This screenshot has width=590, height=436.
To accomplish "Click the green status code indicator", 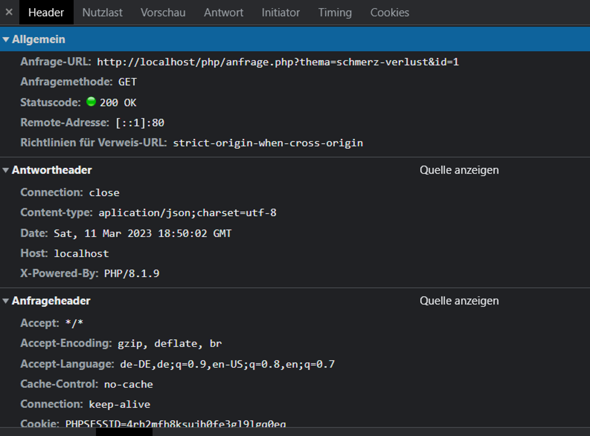I will coord(91,102).
